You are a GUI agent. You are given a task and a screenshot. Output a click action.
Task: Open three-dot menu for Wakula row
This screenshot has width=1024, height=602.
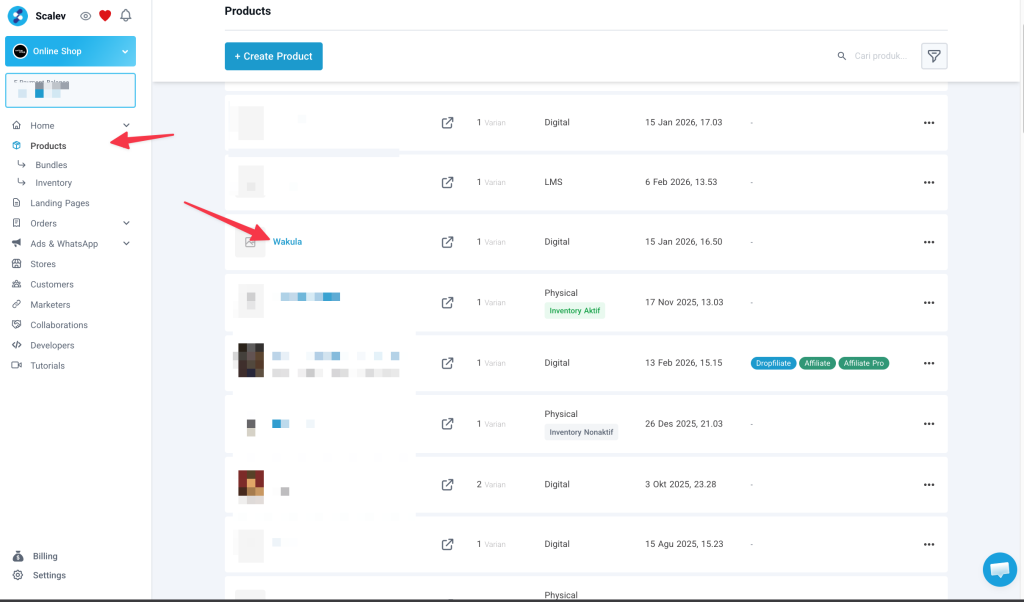[x=928, y=242]
